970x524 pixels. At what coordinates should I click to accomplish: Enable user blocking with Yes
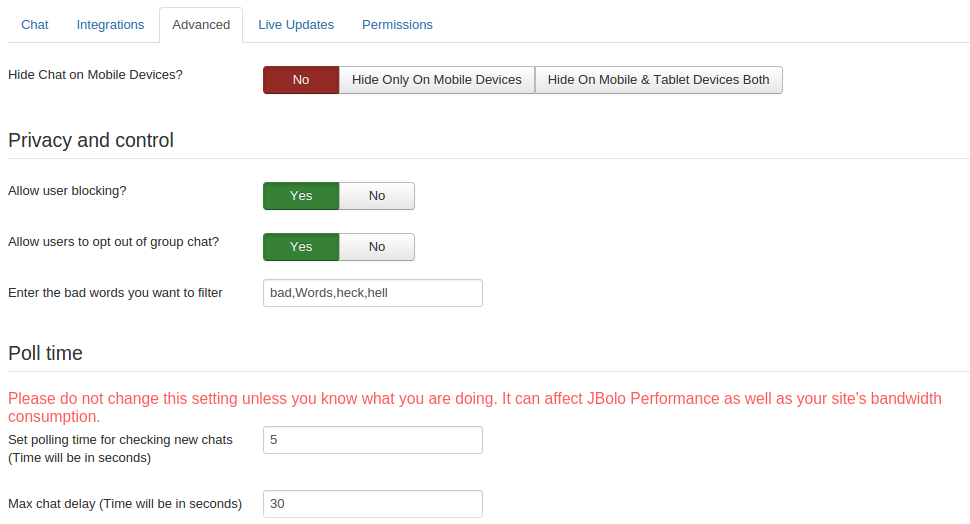[x=301, y=196]
